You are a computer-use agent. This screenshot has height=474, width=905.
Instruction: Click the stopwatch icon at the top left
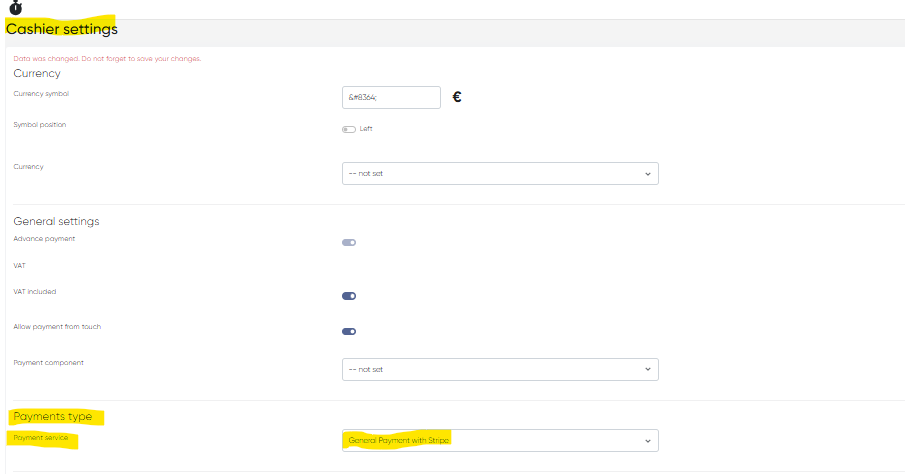pyautogui.click(x=15, y=7)
